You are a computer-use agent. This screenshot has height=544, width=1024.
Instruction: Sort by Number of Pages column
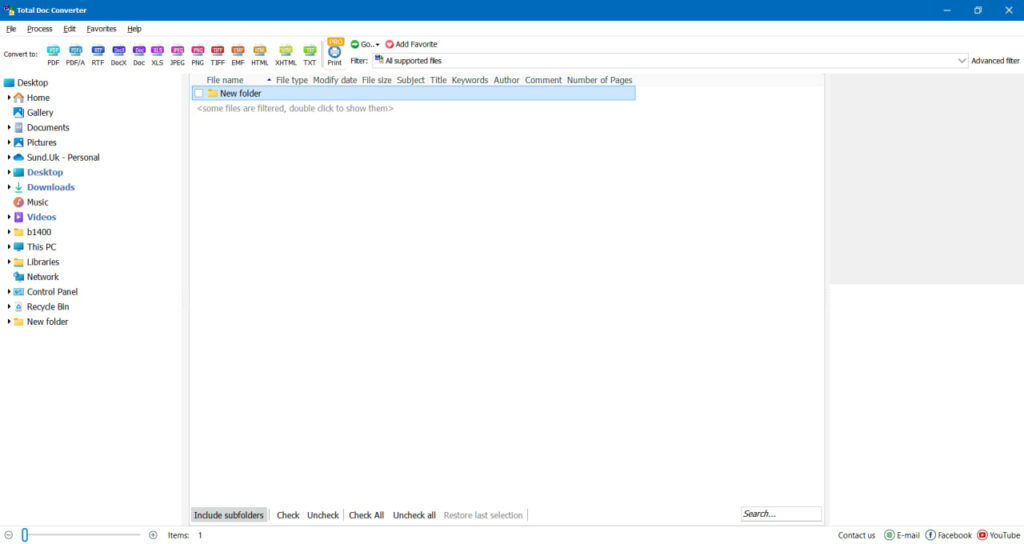click(600, 80)
